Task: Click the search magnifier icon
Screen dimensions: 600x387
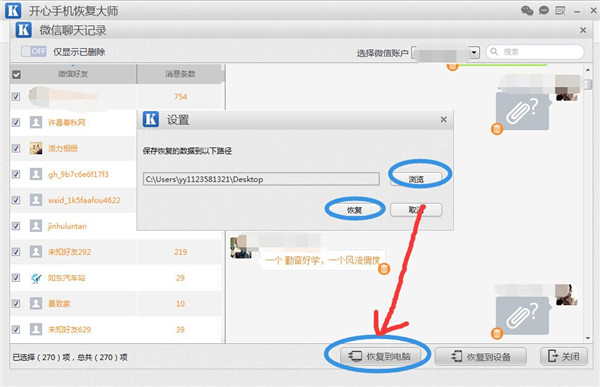Action: [x=494, y=51]
